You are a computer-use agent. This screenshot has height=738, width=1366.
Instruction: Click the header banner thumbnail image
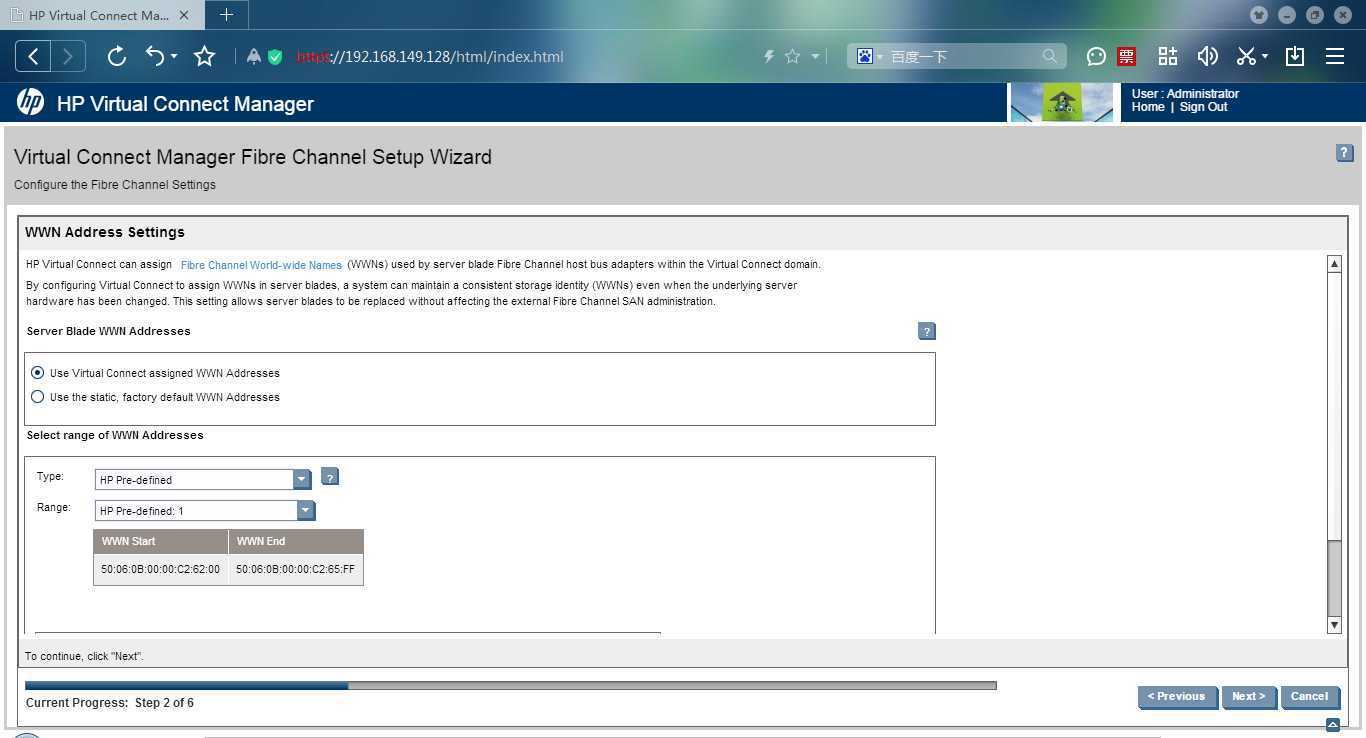click(x=1062, y=102)
